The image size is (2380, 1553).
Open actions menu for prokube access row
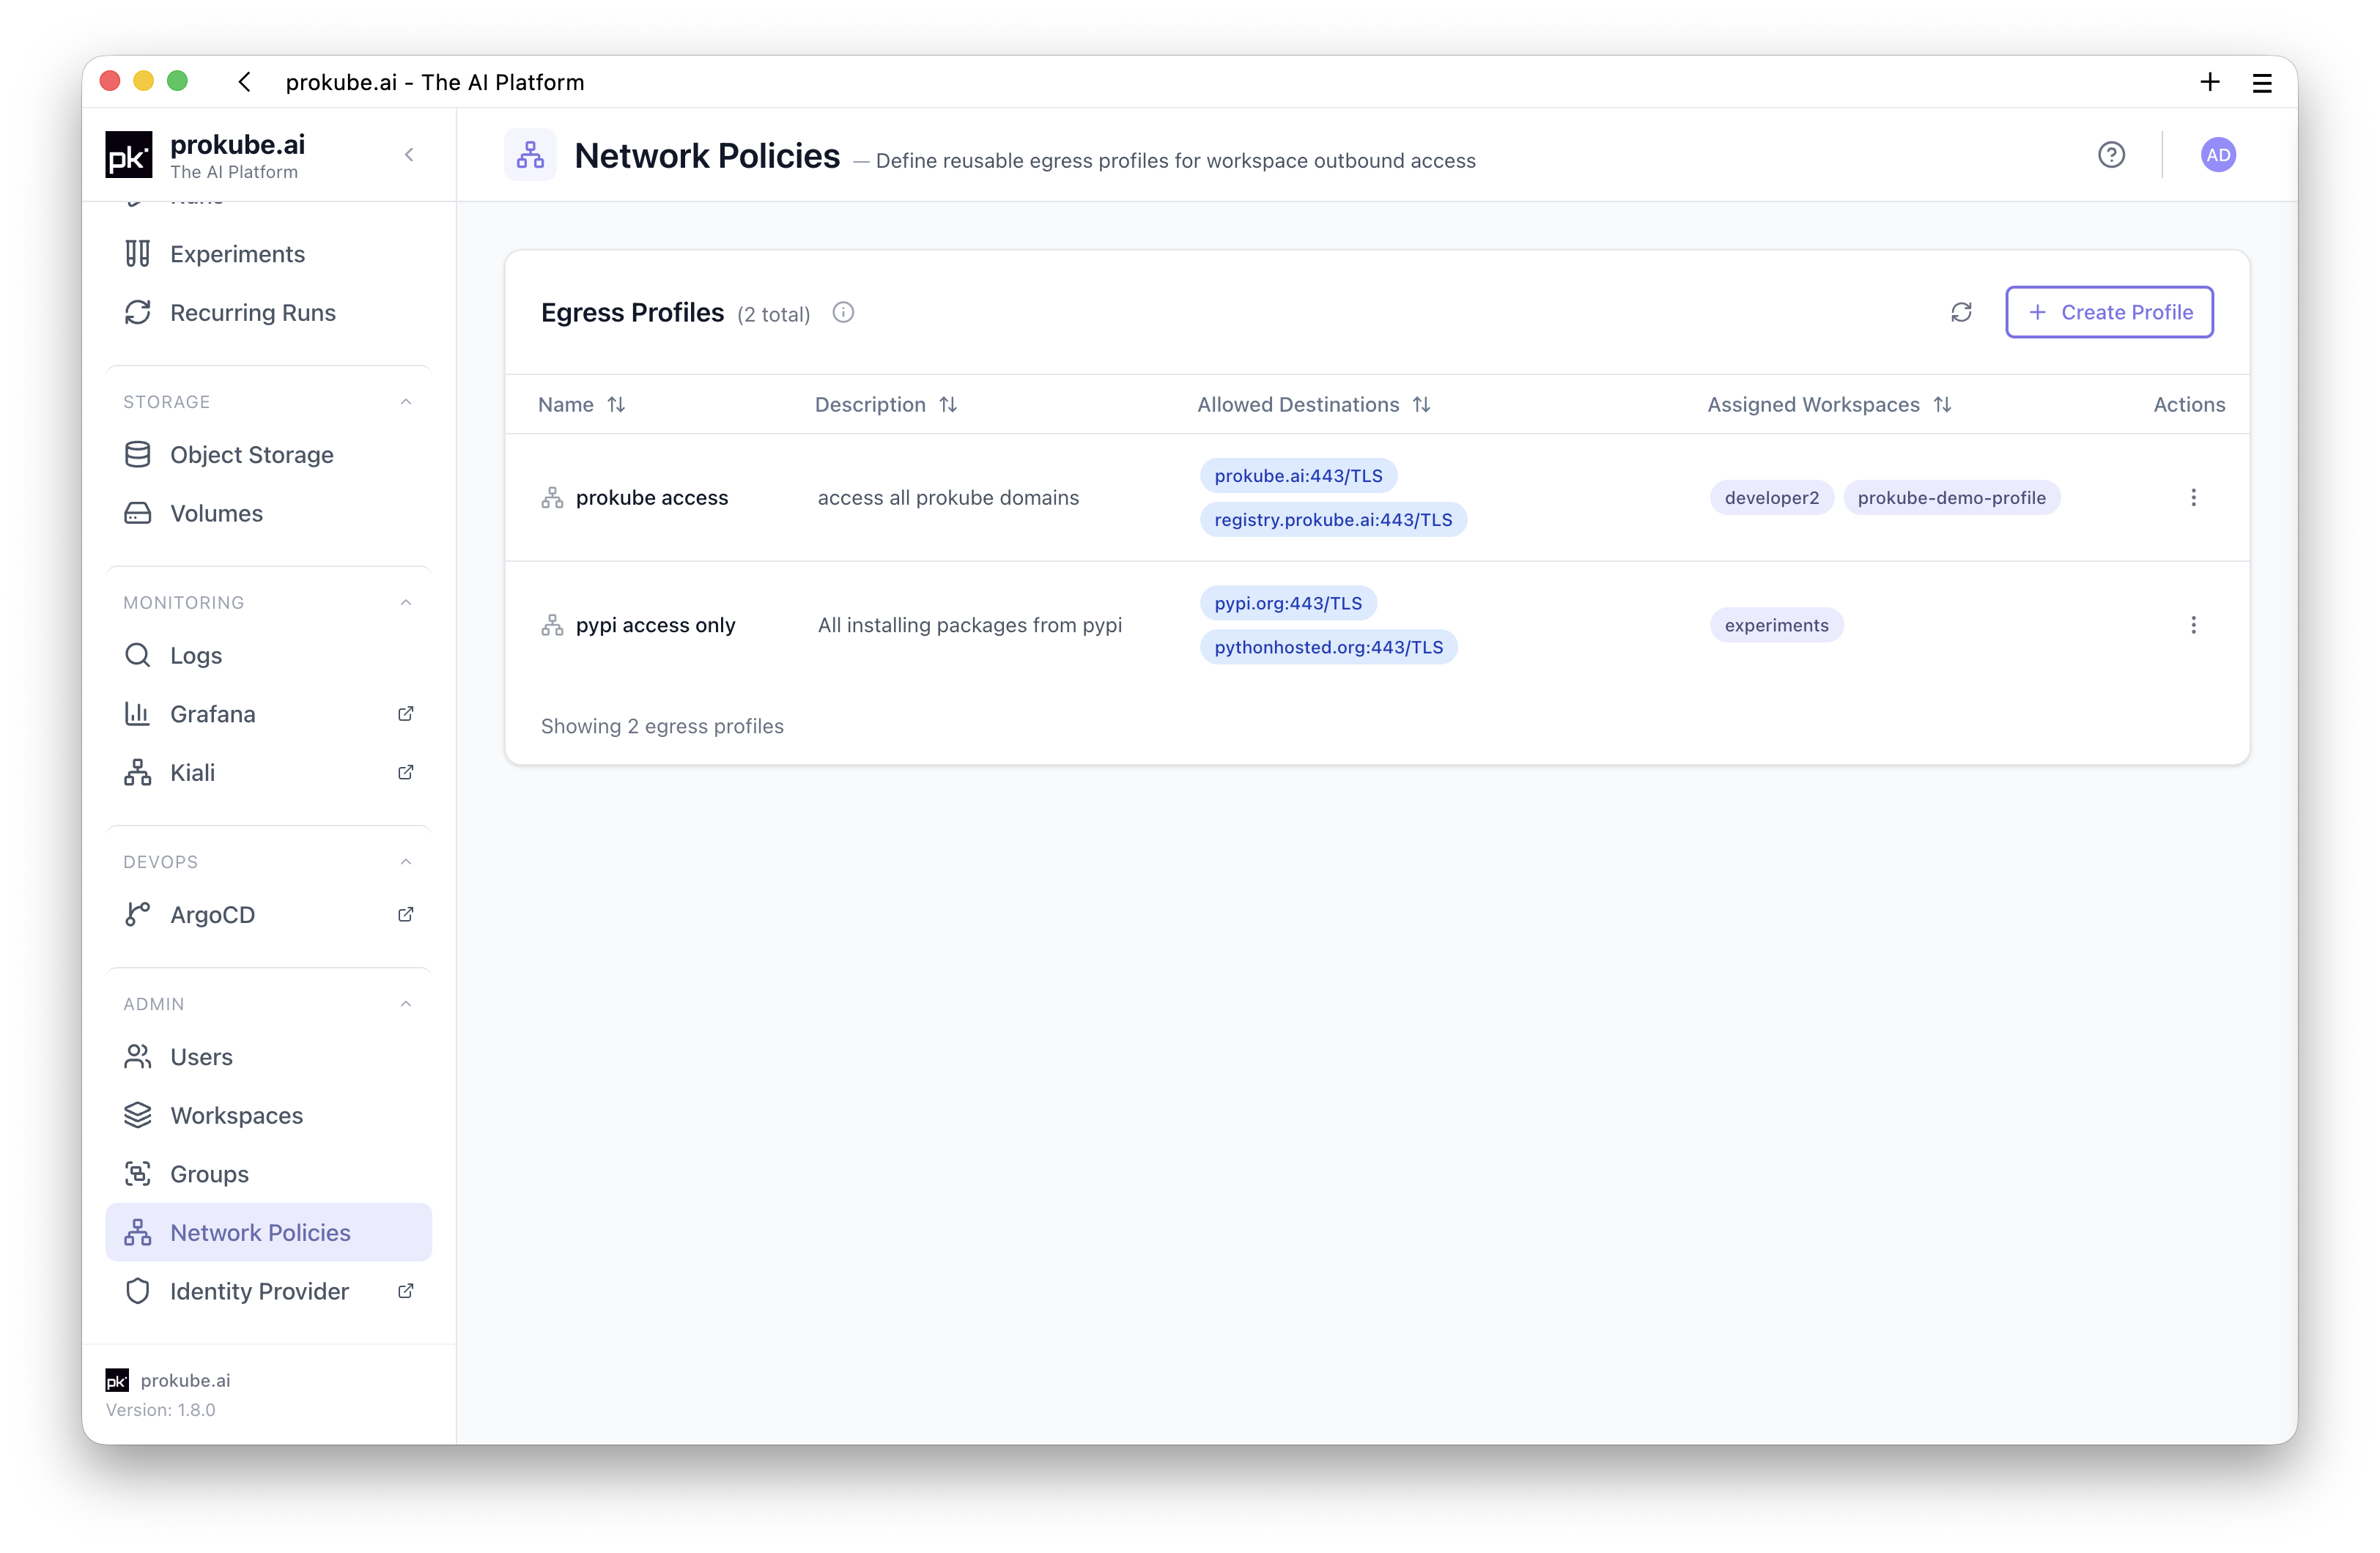[x=2193, y=497]
